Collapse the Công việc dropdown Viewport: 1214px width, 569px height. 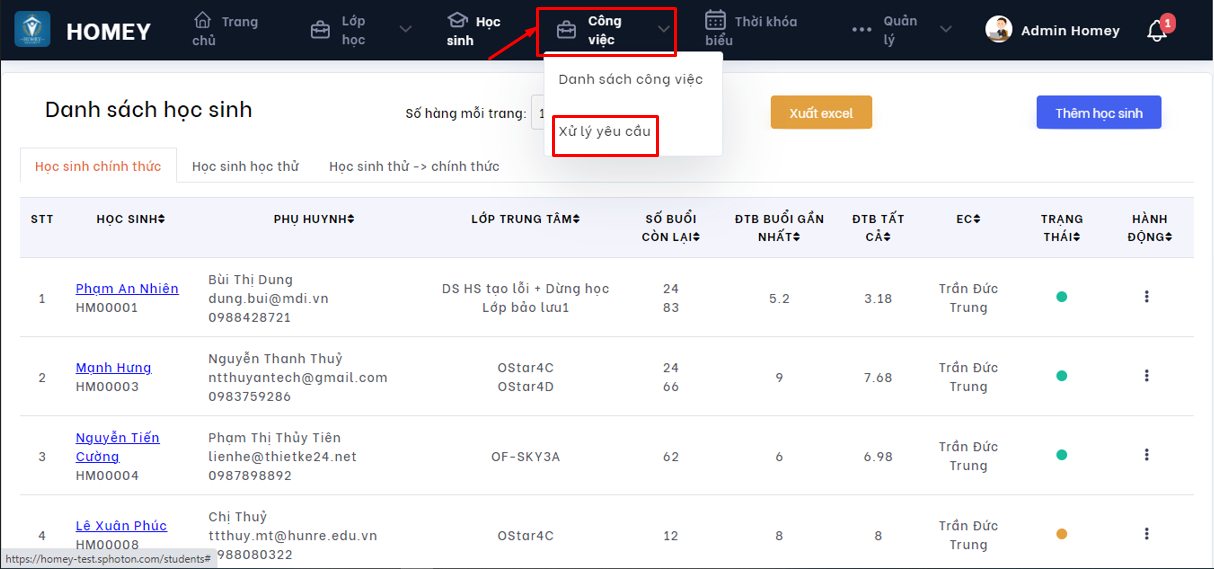[x=664, y=30]
